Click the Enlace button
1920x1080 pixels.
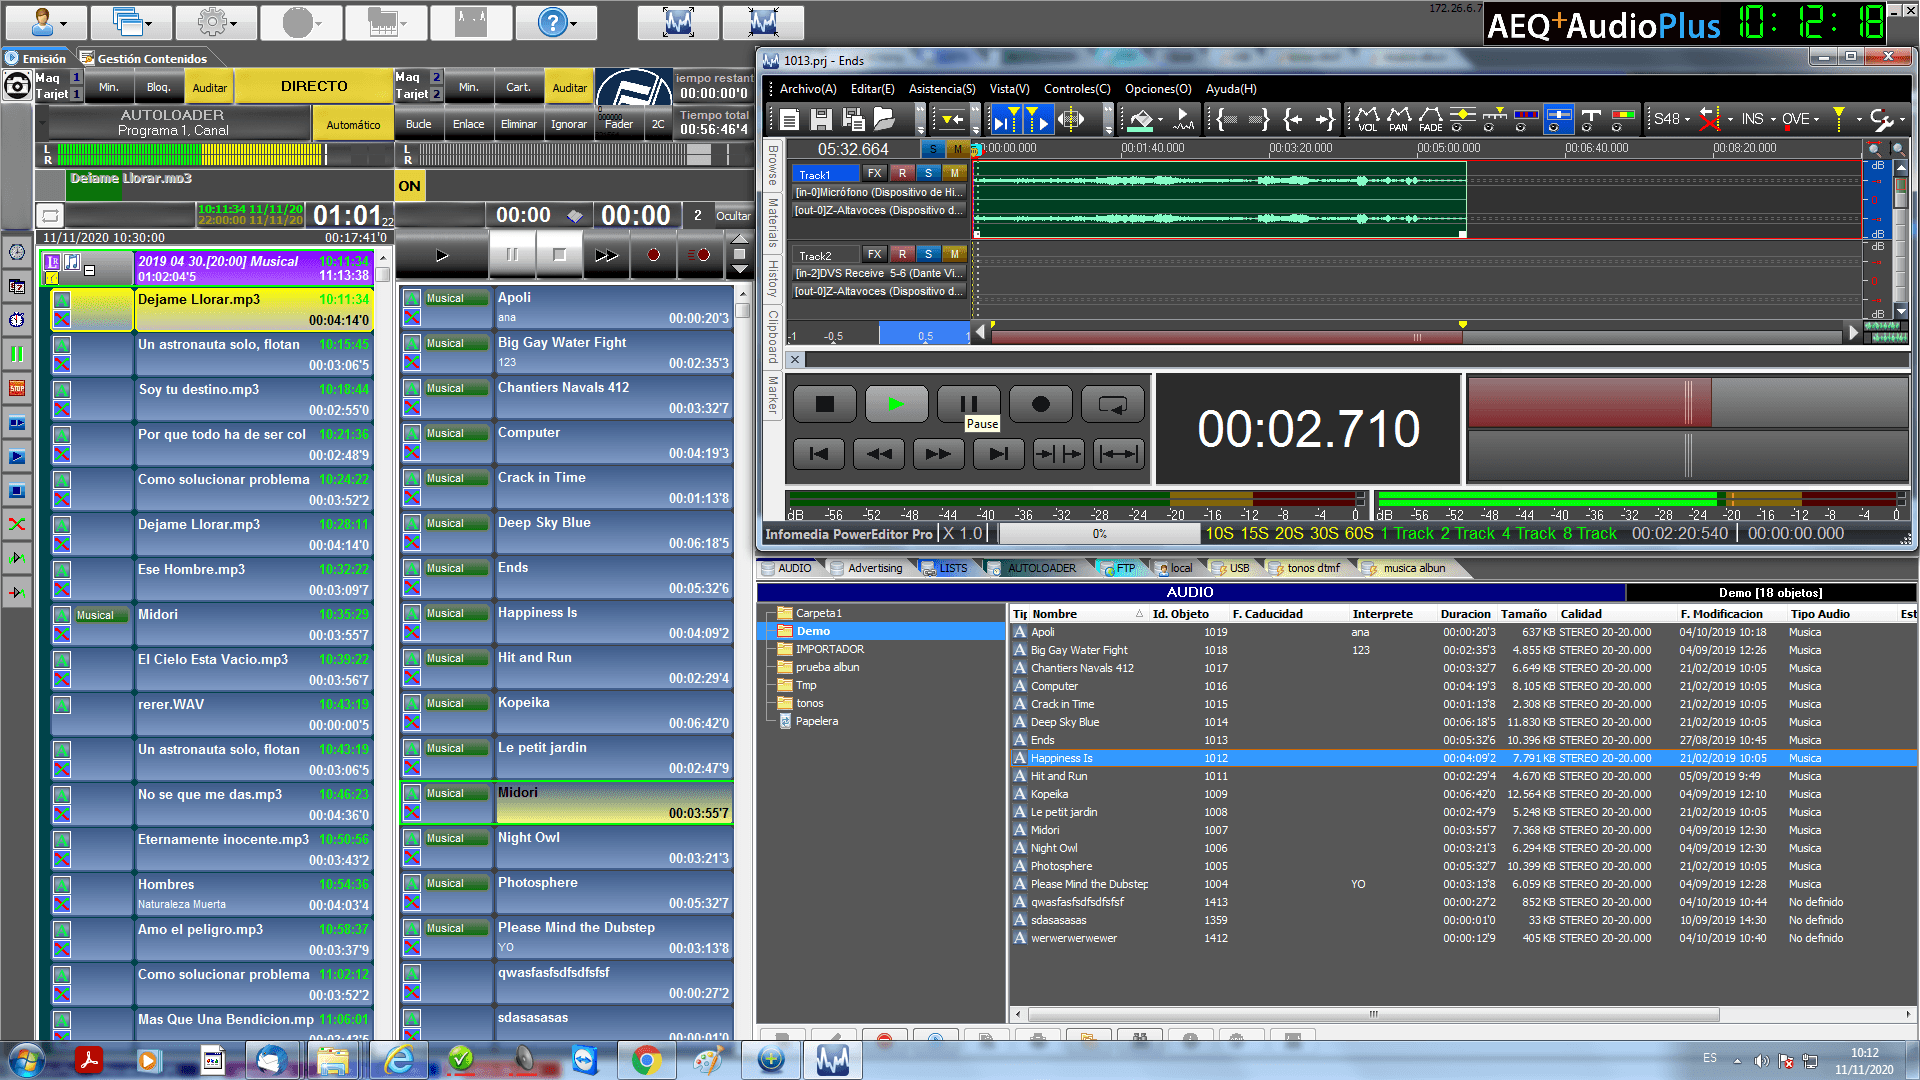[468, 124]
